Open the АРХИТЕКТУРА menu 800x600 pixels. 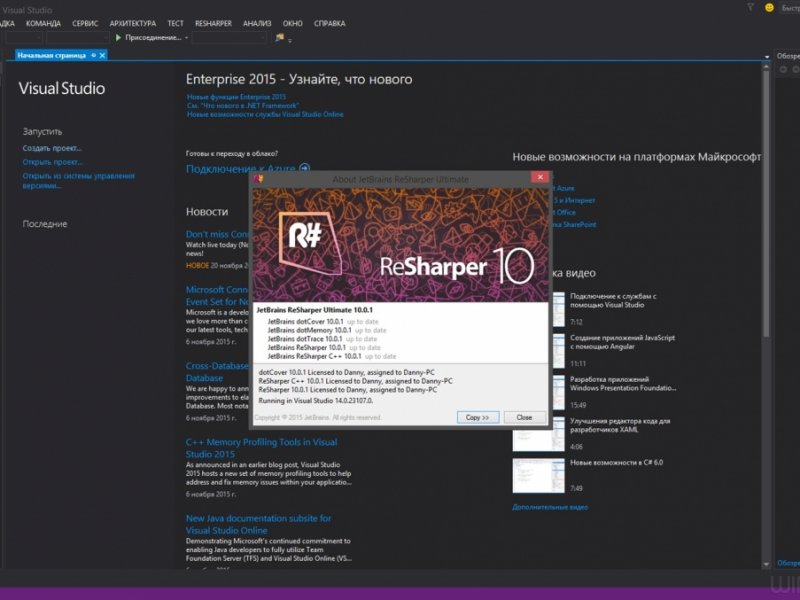[133, 23]
